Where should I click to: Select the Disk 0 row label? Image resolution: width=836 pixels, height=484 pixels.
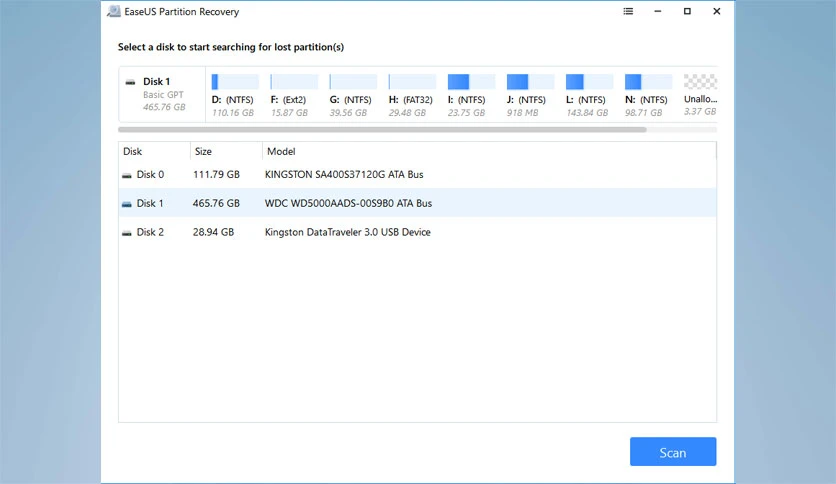pyautogui.click(x=150, y=174)
